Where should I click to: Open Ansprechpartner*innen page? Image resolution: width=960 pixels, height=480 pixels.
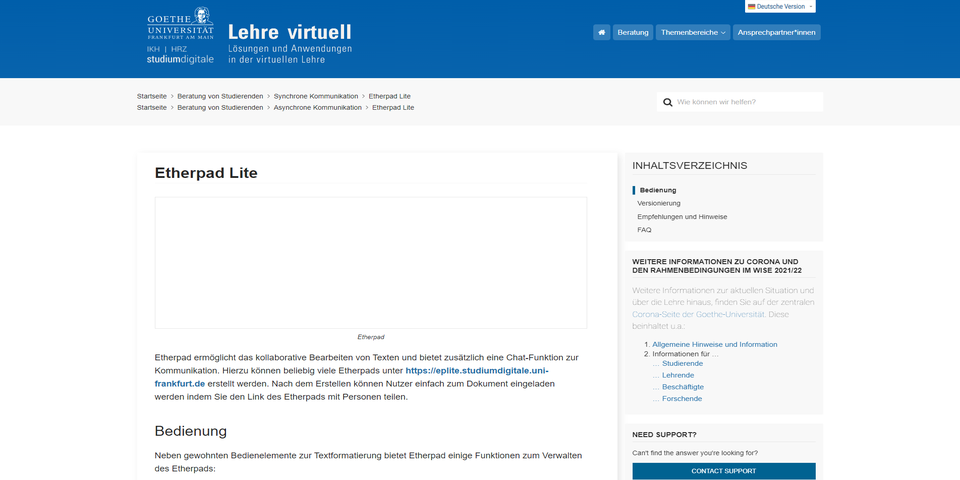[776, 32]
